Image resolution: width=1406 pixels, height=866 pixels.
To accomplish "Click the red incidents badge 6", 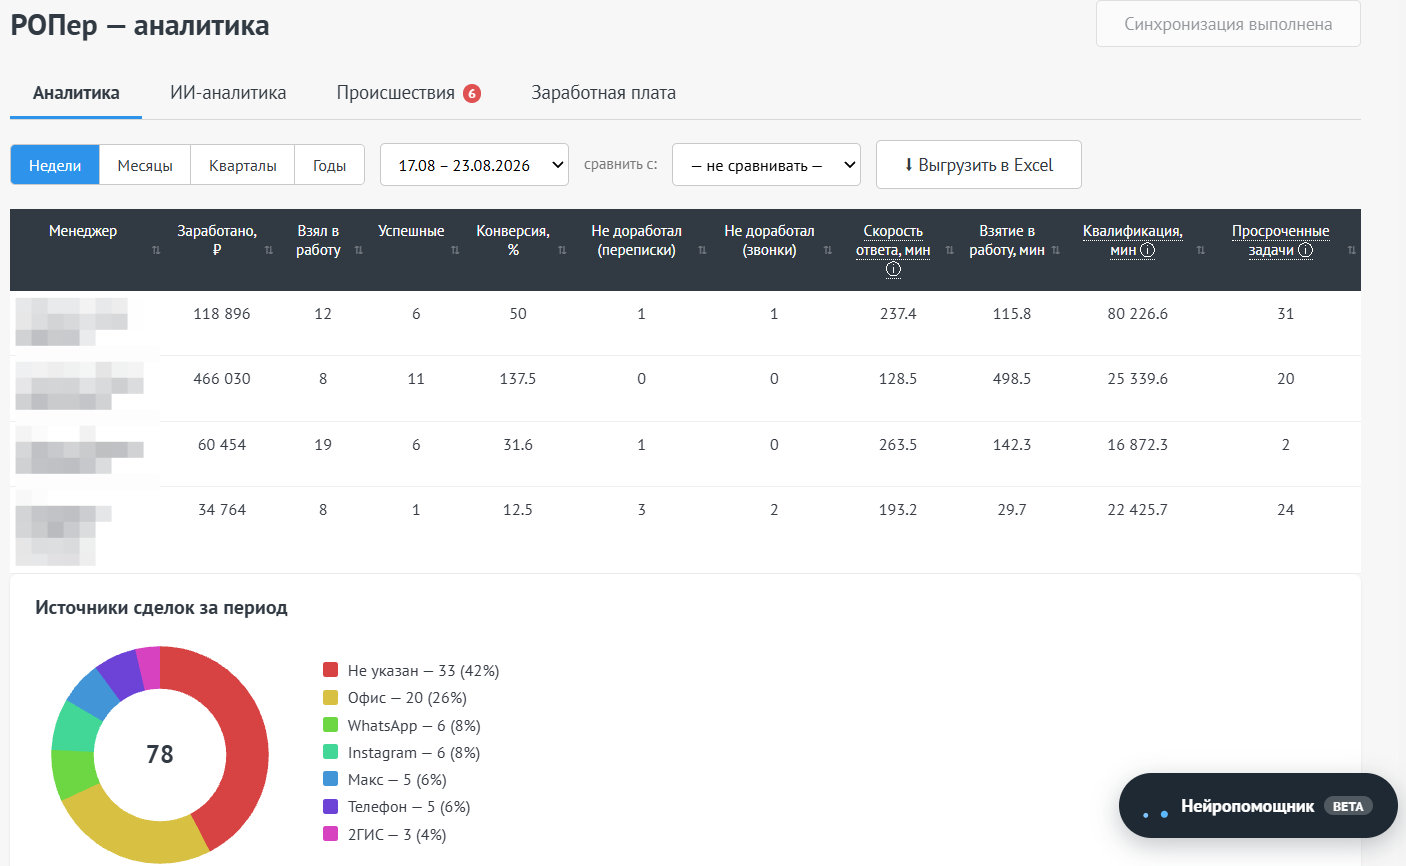I will [472, 93].
